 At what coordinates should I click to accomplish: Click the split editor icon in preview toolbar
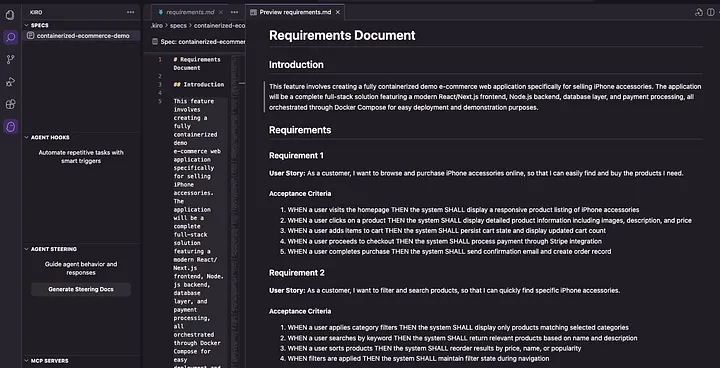(711, 12)
